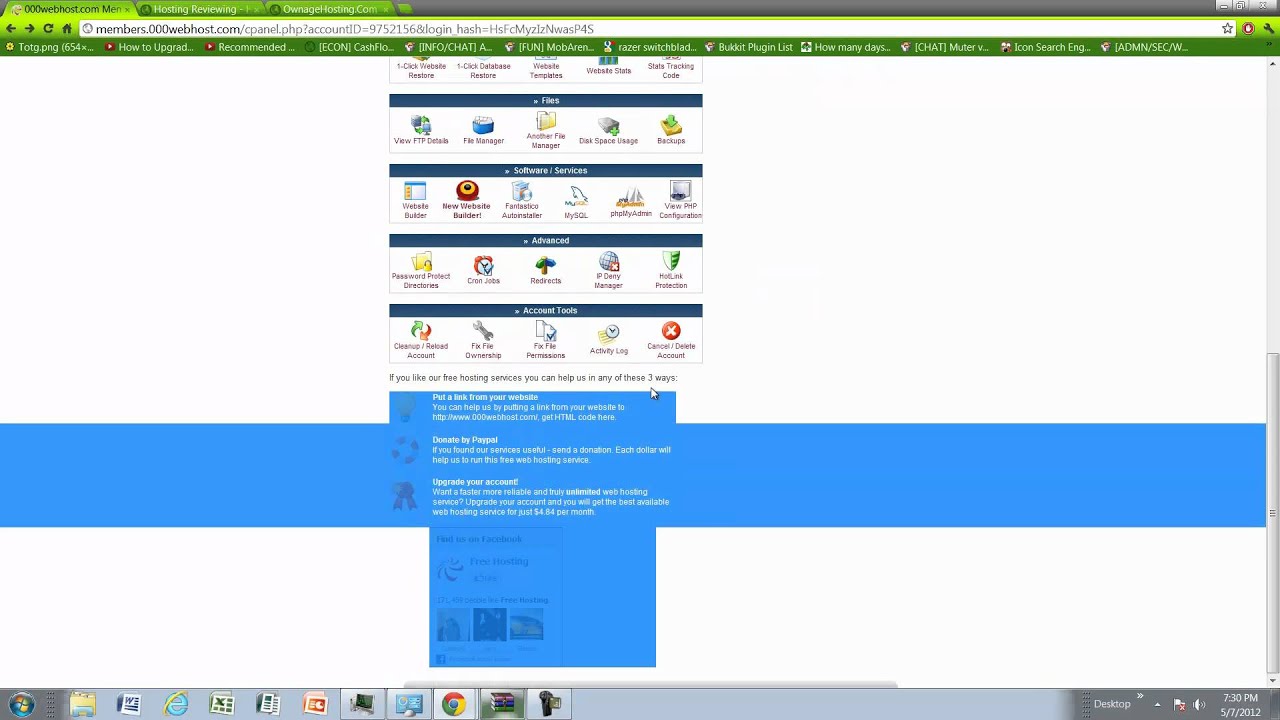The height and width of the screenshot is (720, 1280).
Task: Open the system tray volume control
Action: (x=1199, y=704)
